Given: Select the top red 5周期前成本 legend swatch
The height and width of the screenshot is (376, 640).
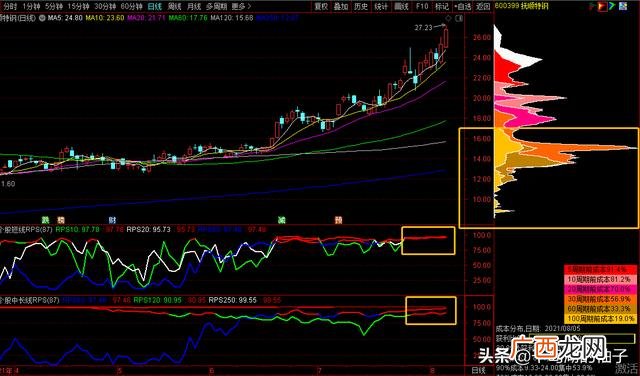Looking at the screenshot, I should point(600,270).
